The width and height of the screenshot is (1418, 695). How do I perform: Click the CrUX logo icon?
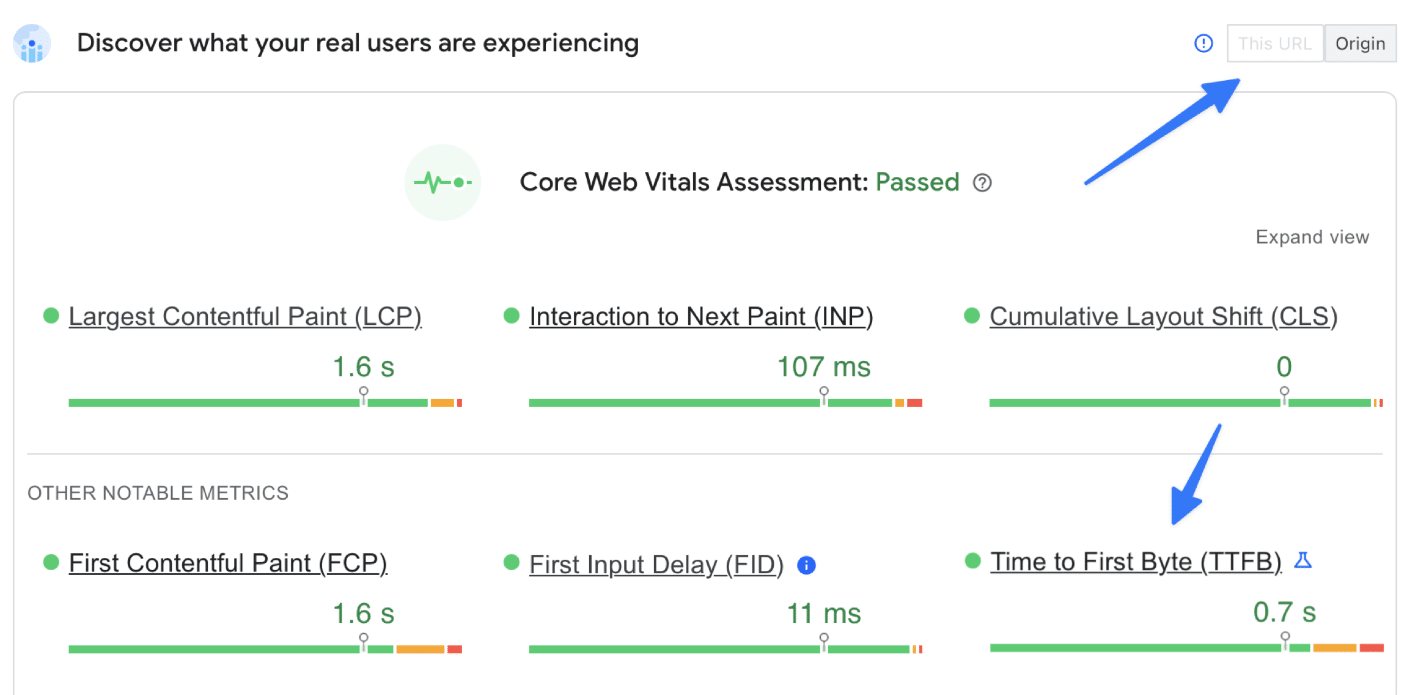pos(31,44)
